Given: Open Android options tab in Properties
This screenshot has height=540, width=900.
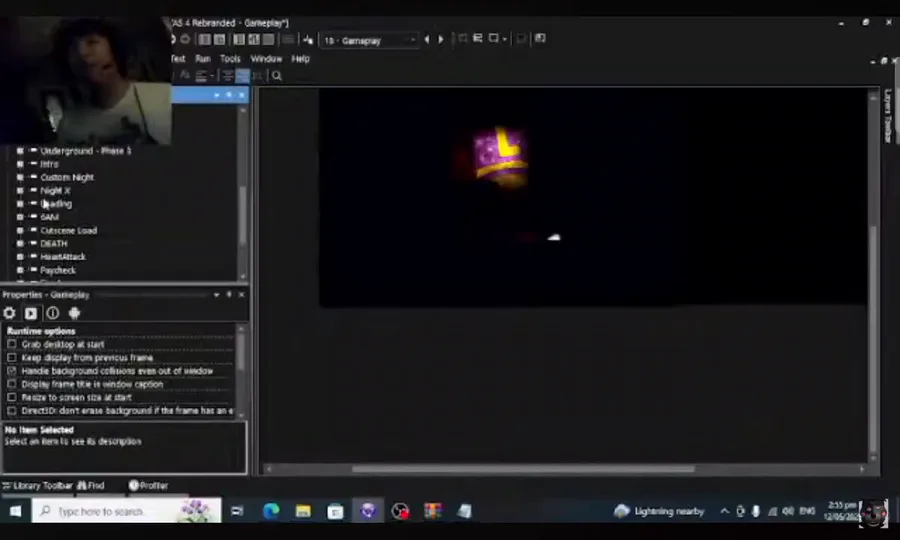Looking at the screenshot, I should tap(74, 313).
